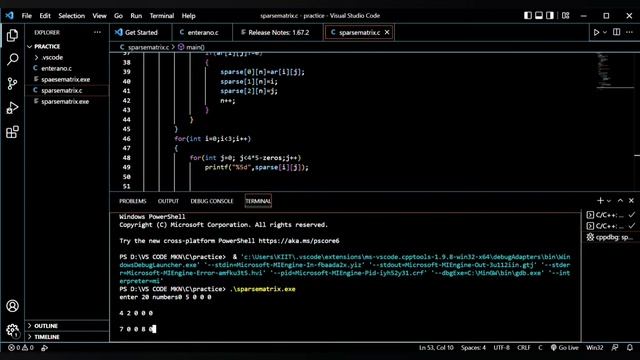Collapse the PRACTICE folder section
The height and width of the screenshot is (360, 640).
pyautogui.click(x=67, y=47)
